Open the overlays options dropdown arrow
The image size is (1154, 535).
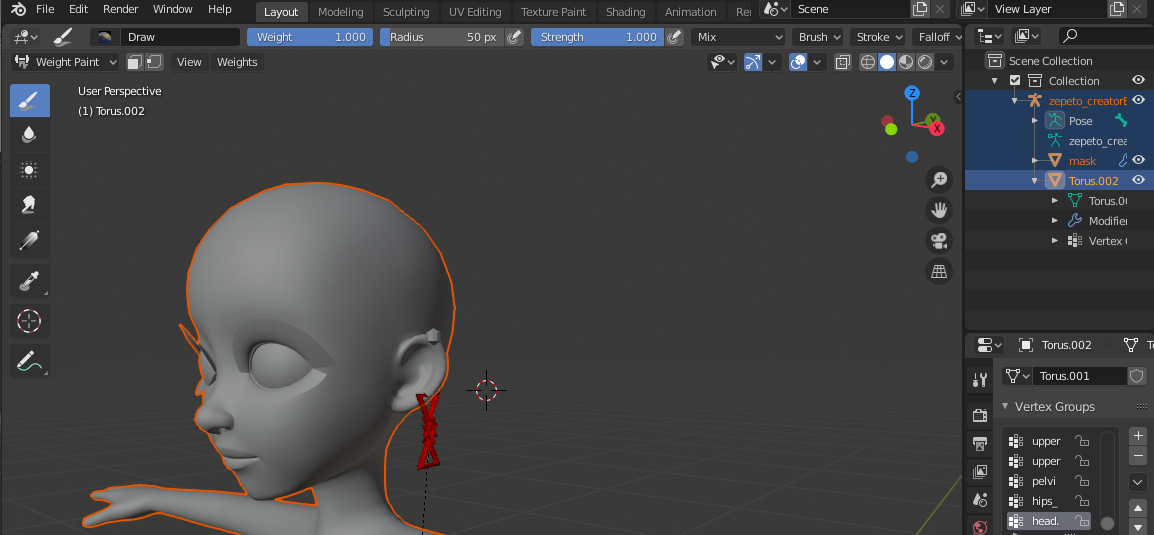[x=817, y=62]
